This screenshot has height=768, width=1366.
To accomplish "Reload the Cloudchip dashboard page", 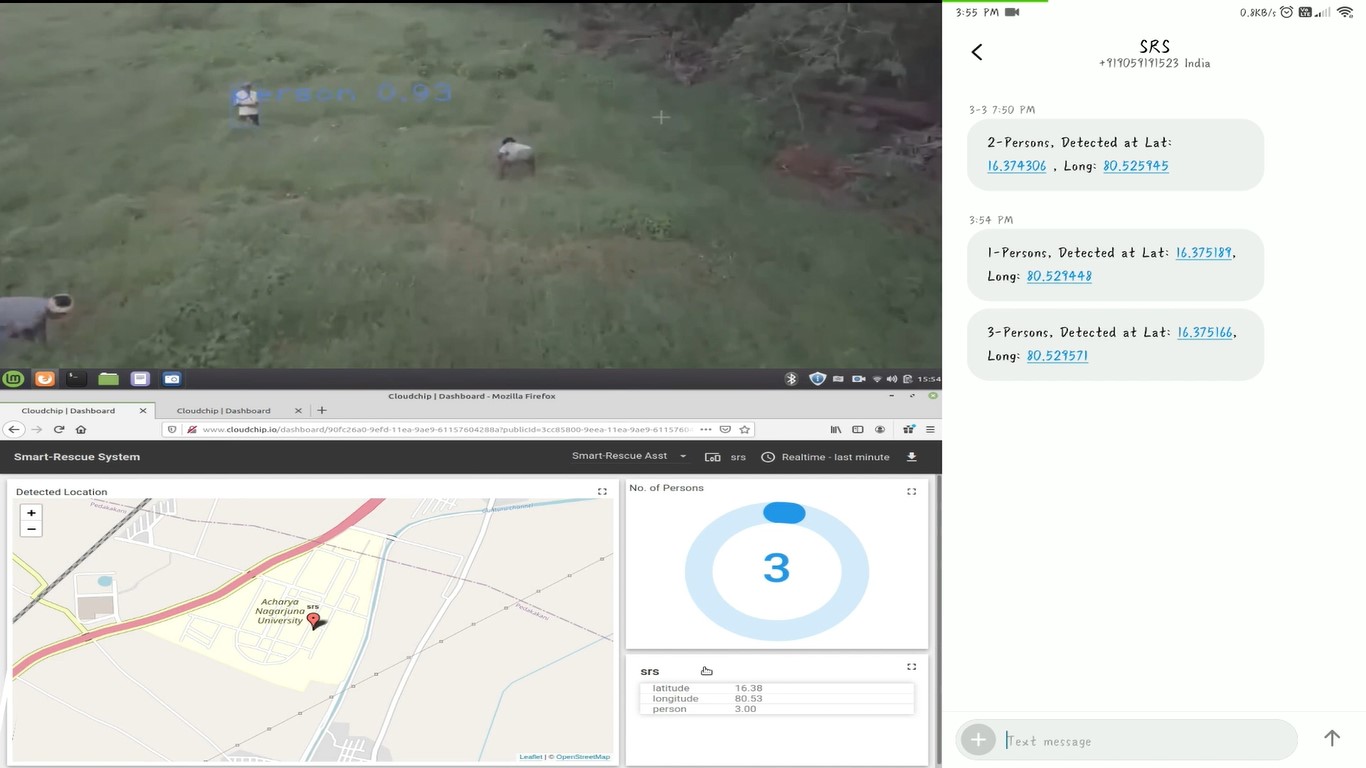I will (59, 429).
